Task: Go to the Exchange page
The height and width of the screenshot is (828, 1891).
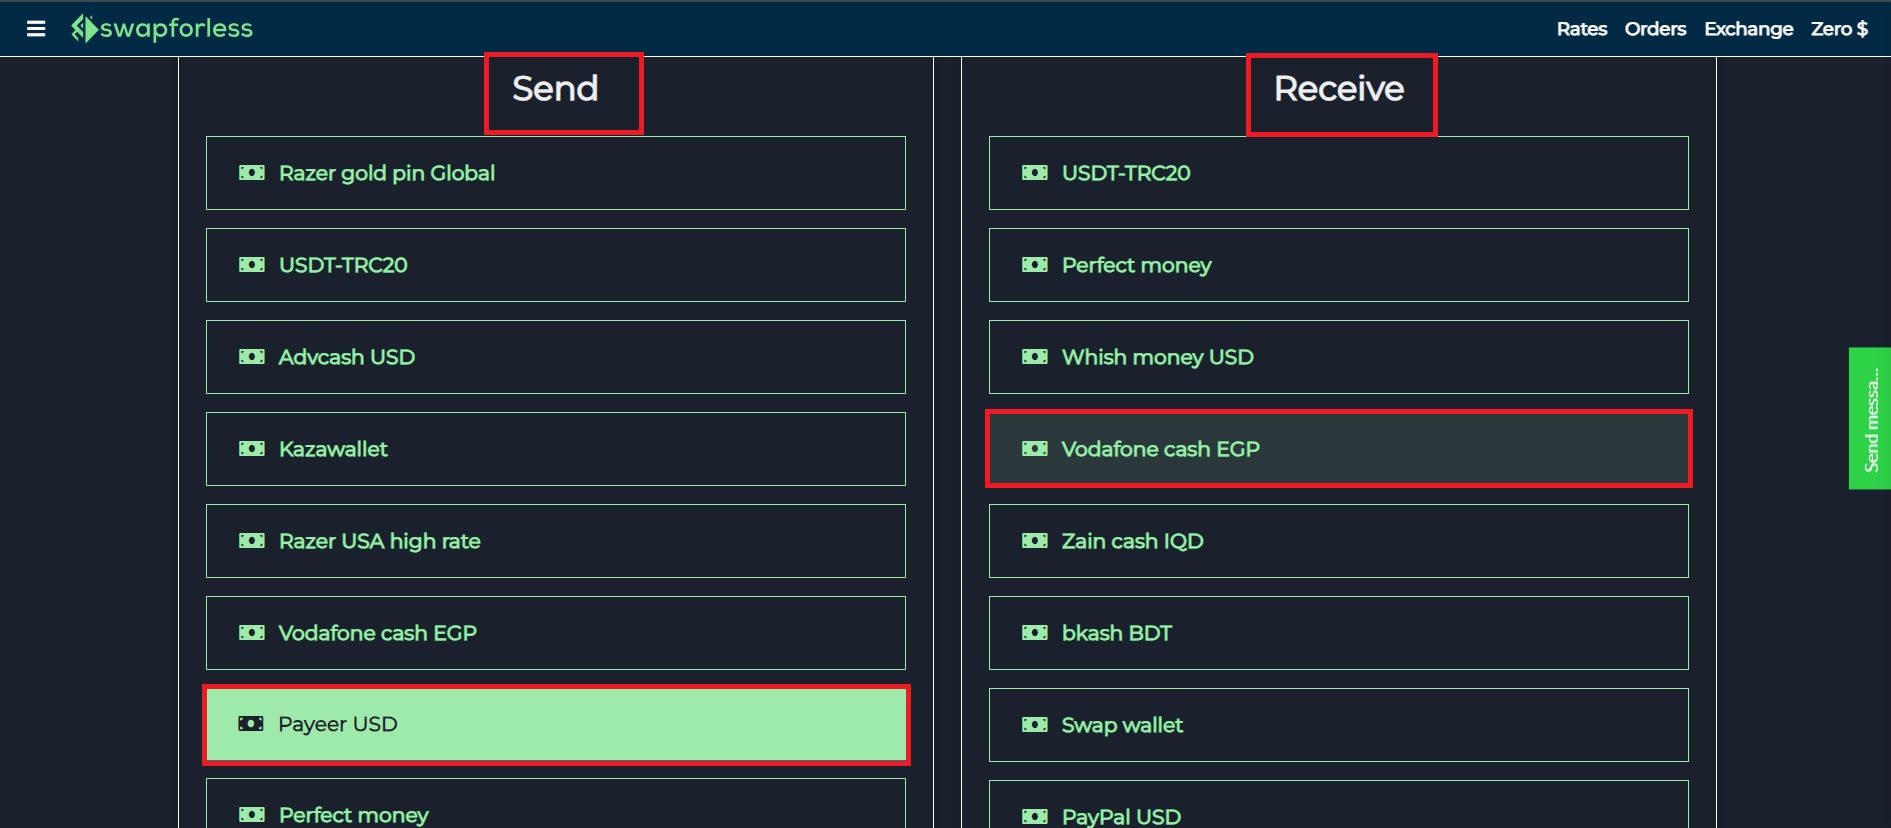Action: click(1748, 29)
